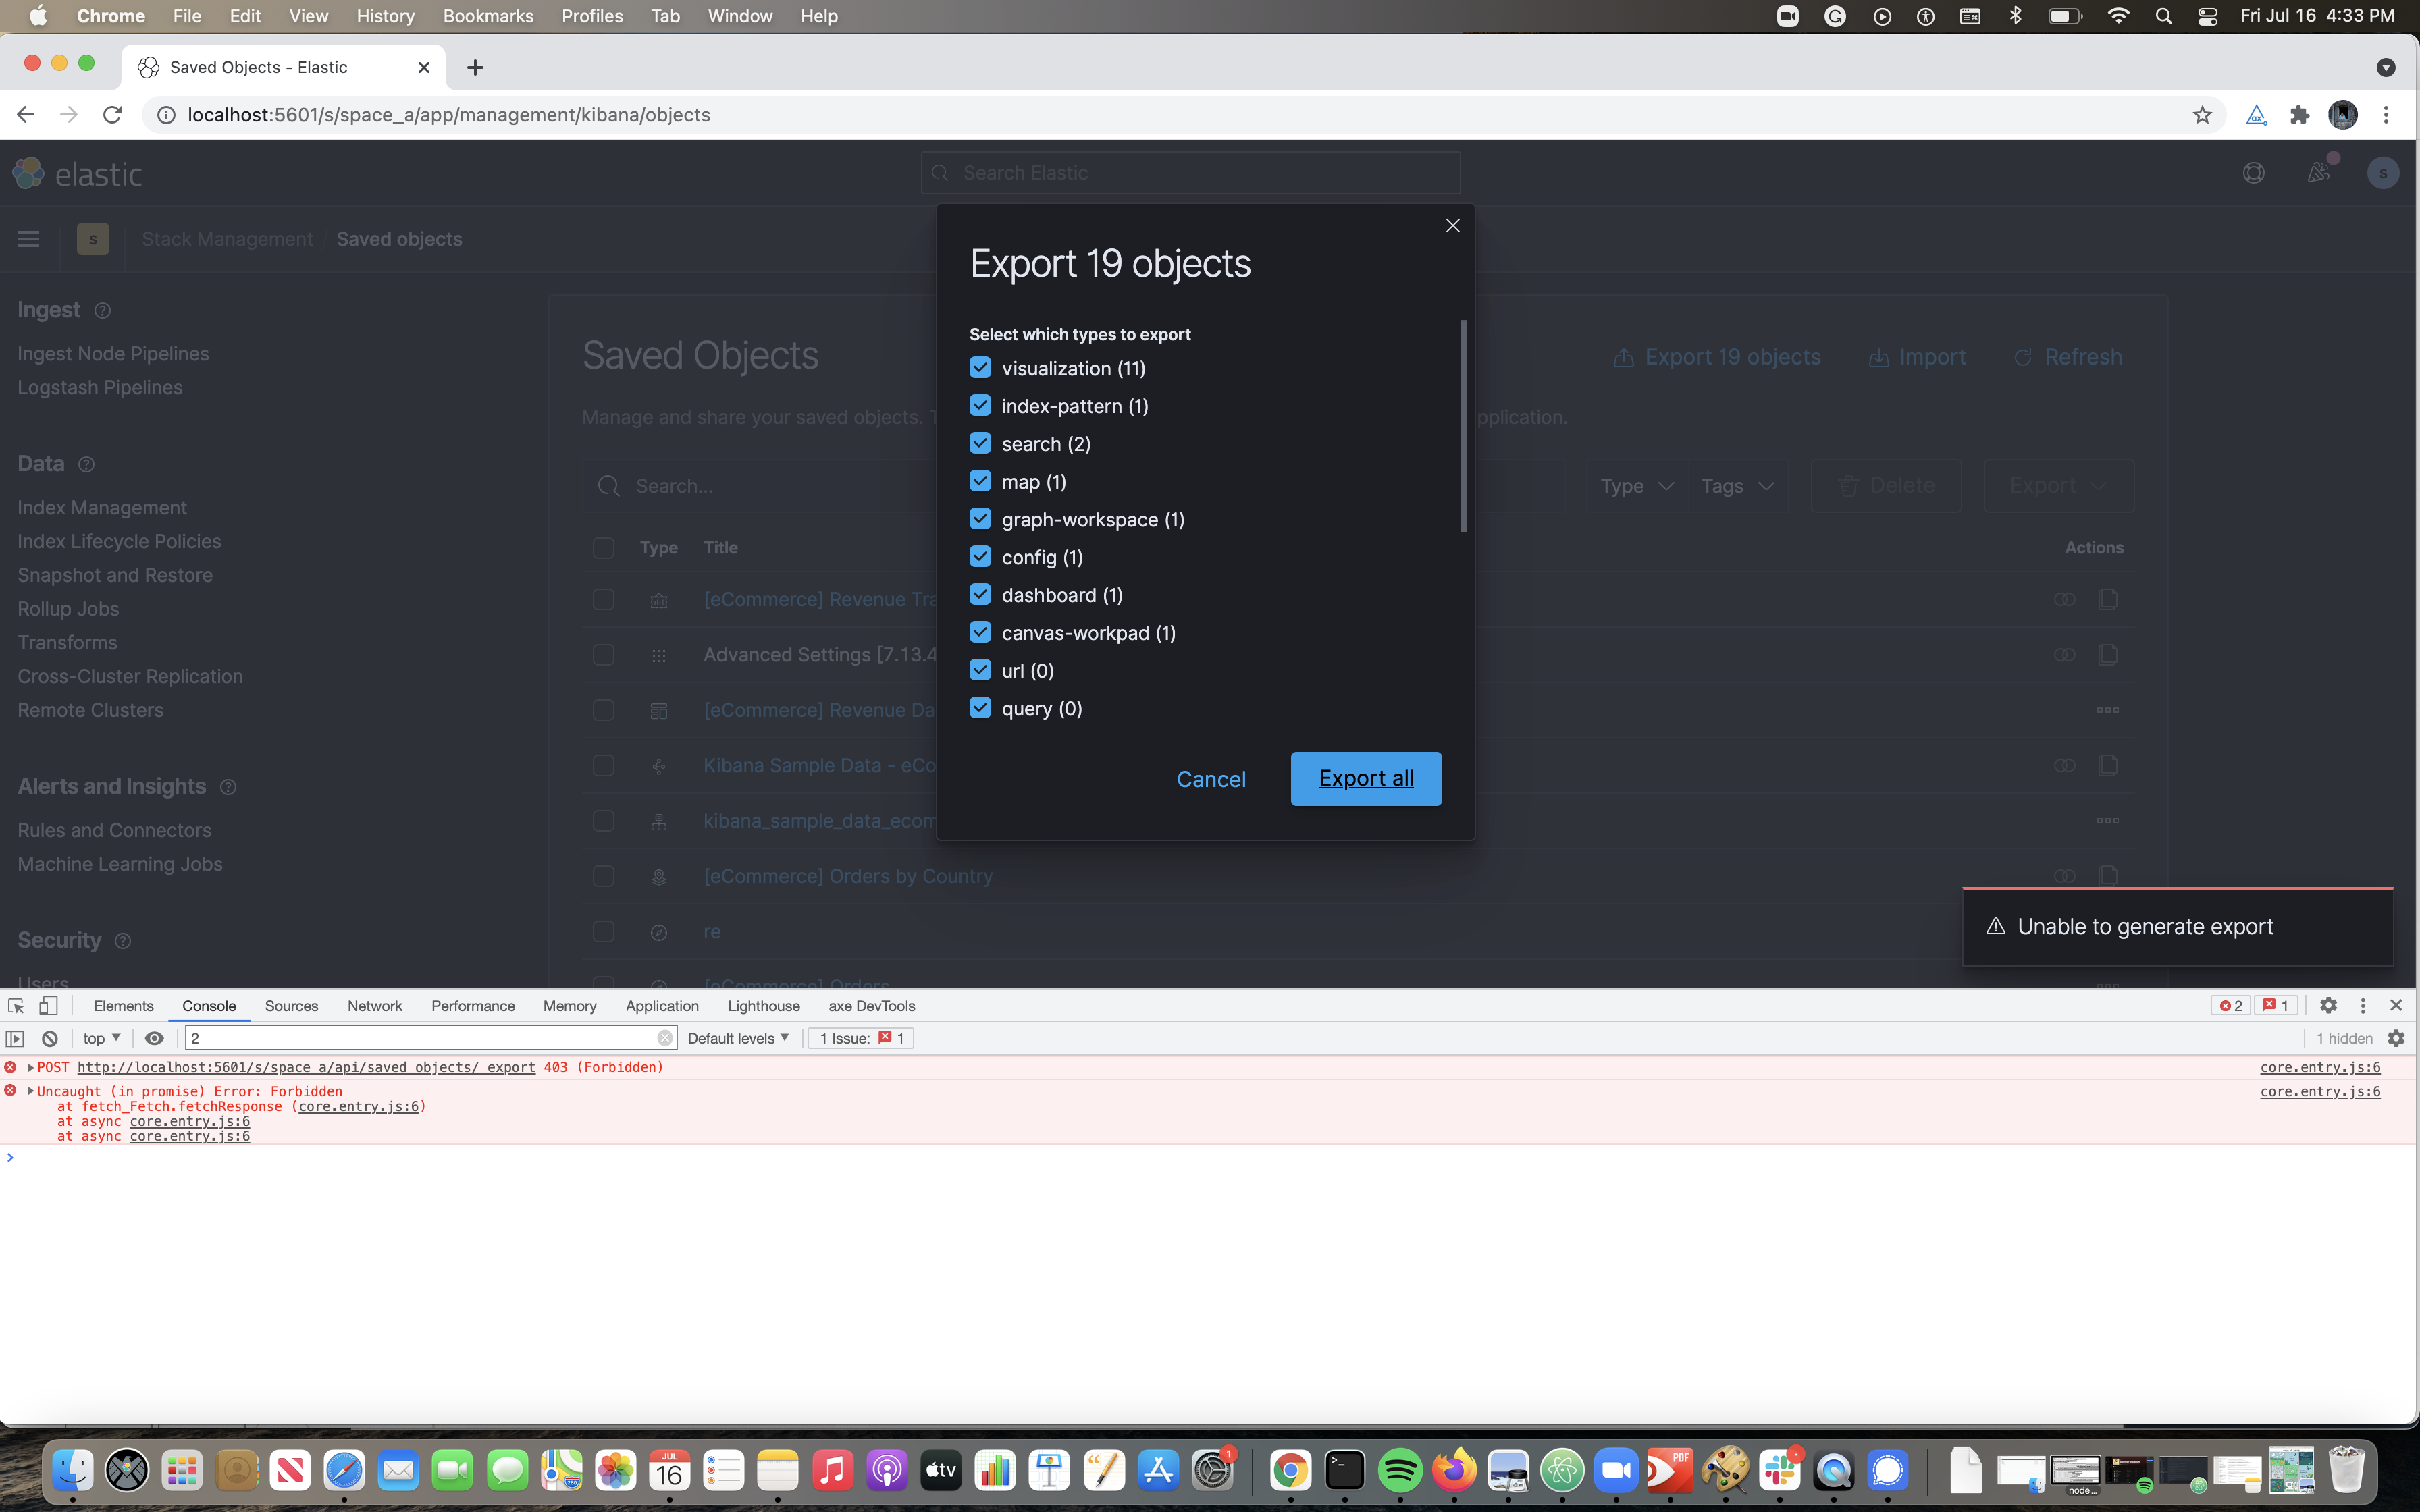Toggle the canvas-workpad (1) checkbox
Viewport: 2420px width, 1512px height.
(980, 633)
